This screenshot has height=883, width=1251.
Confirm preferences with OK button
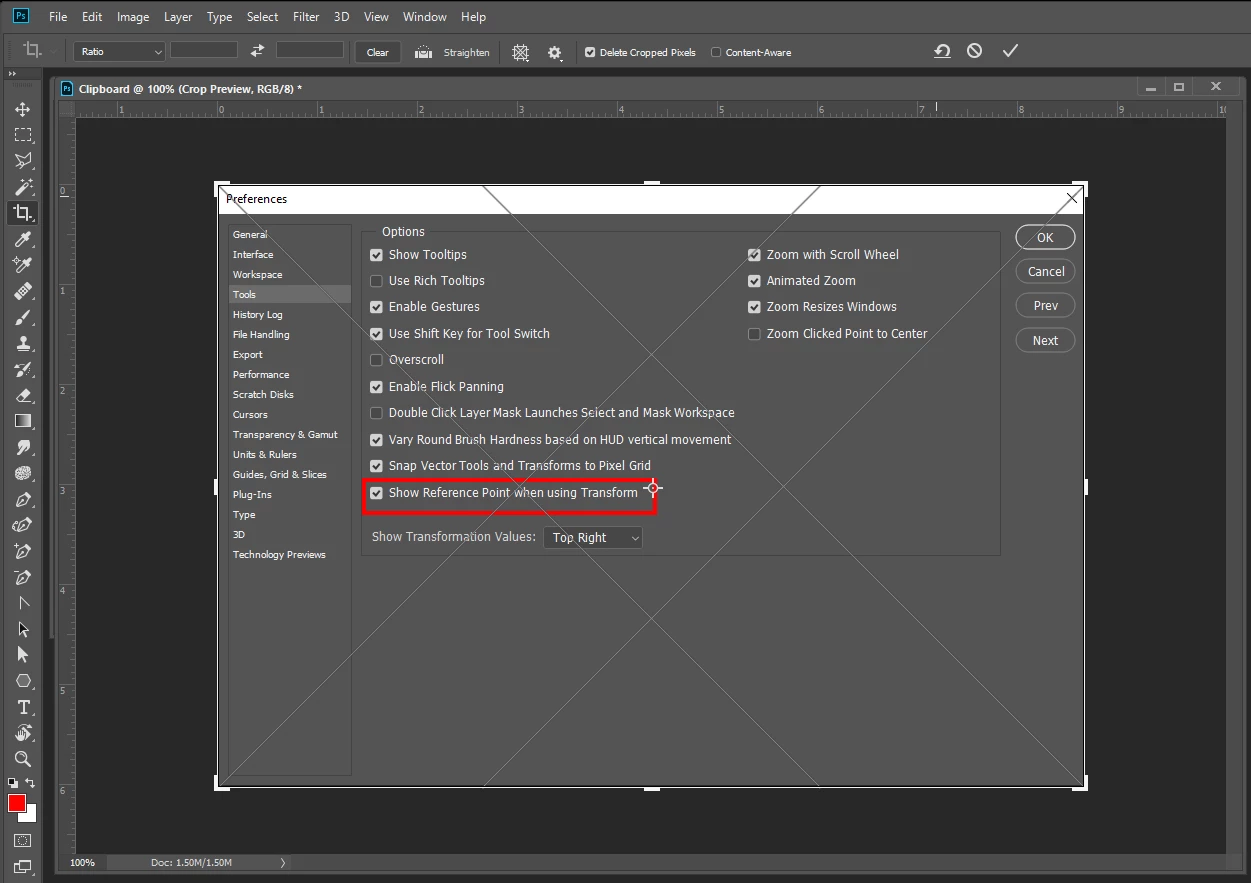1045,238
